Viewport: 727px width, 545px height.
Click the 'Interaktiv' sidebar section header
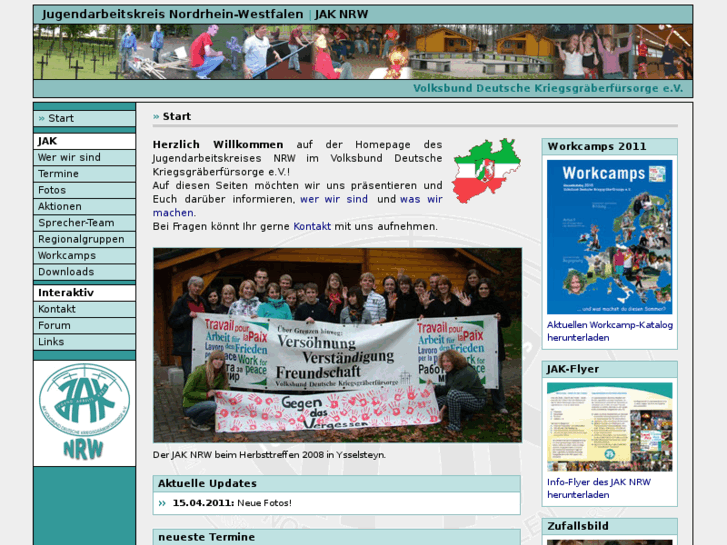(x=84, y=293)
